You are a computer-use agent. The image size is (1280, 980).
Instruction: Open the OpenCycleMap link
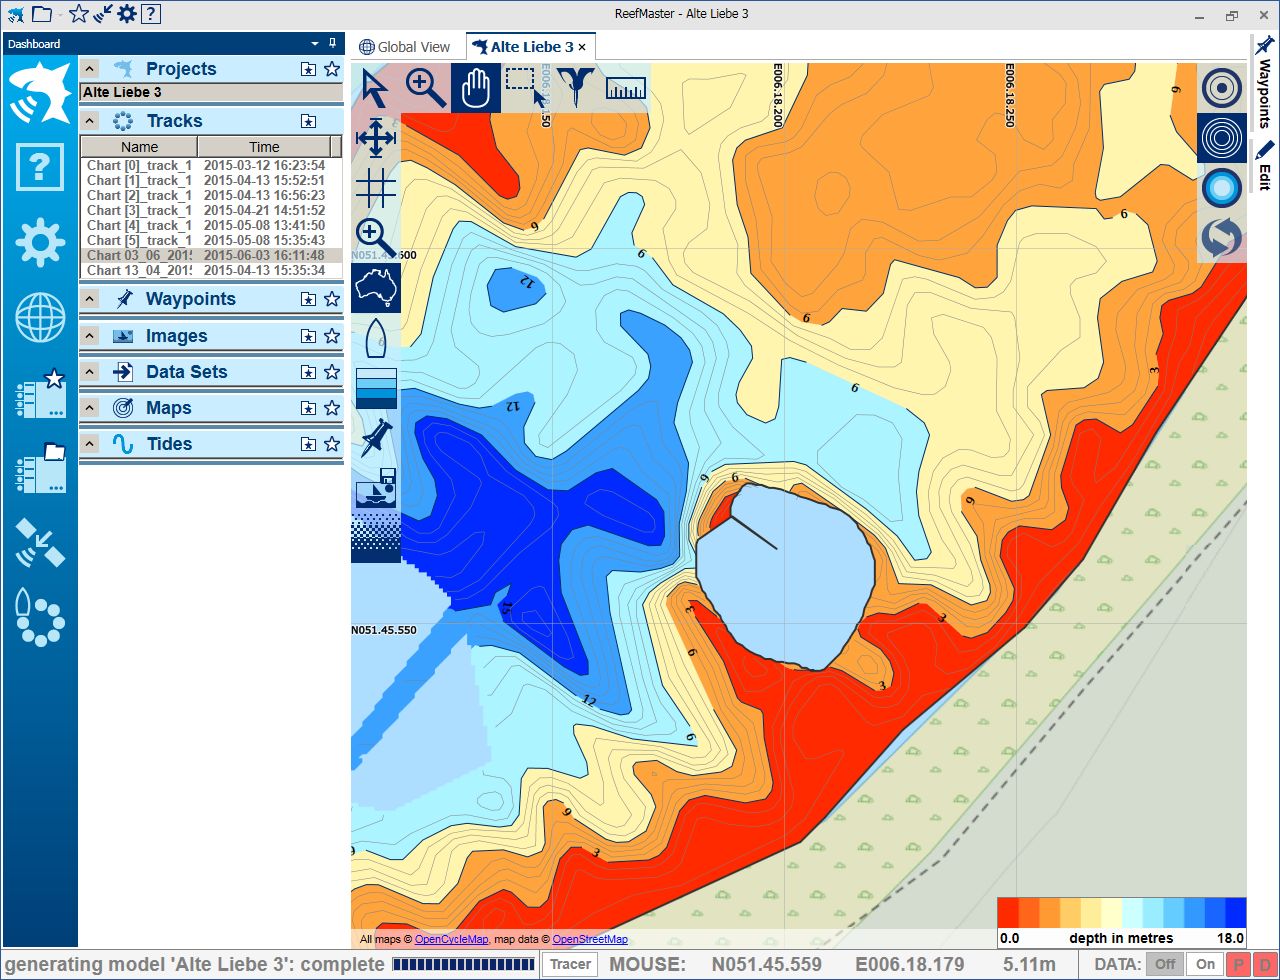point(451,939)
